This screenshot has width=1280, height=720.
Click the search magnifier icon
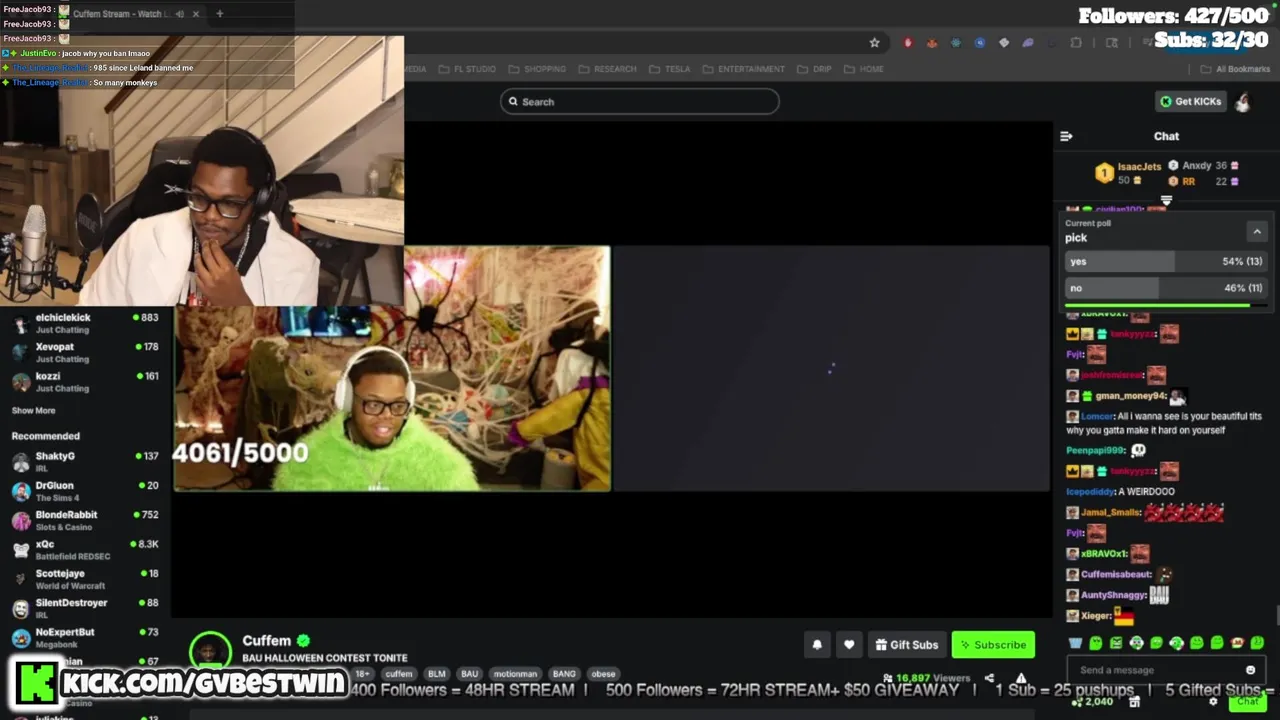(513, 101)
